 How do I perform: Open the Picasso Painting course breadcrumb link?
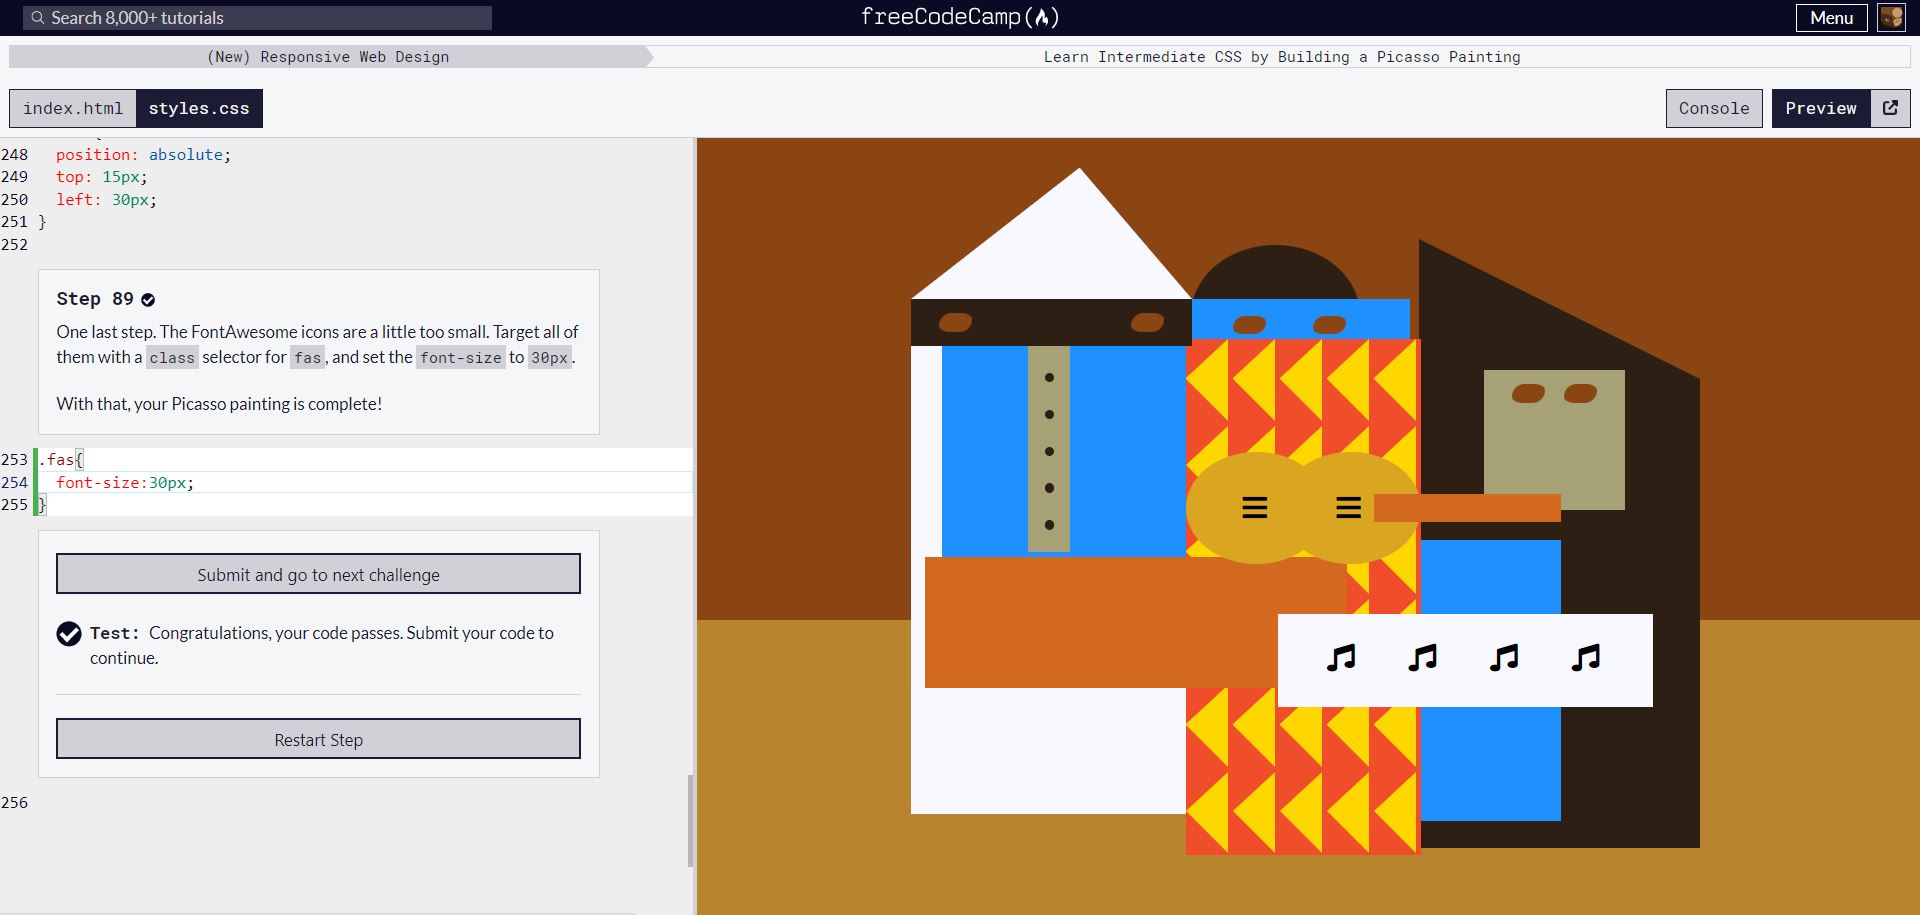pyautogui.click(x=1282, y=57)
